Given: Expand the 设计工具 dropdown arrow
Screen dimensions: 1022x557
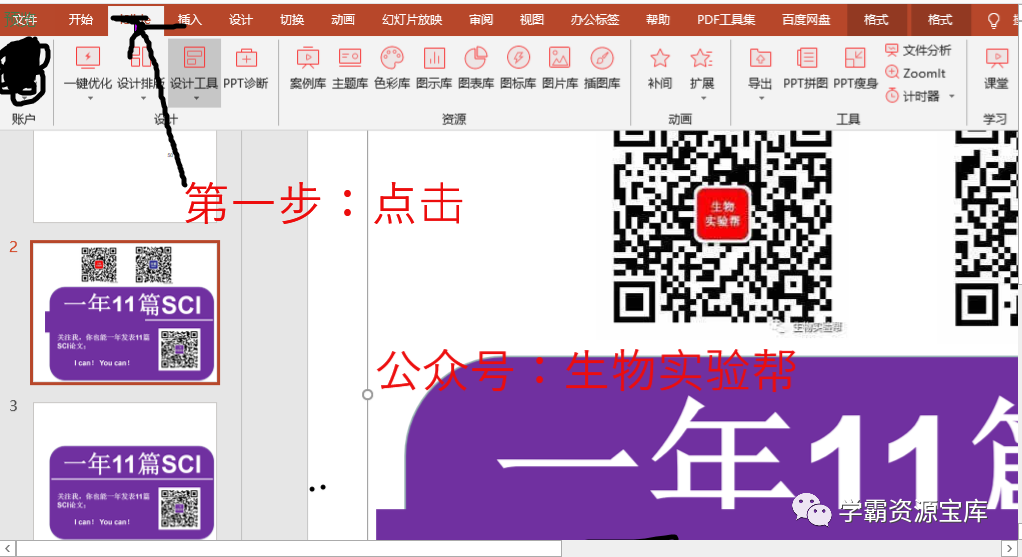Looking at the screenshot, I should (196, 98).
